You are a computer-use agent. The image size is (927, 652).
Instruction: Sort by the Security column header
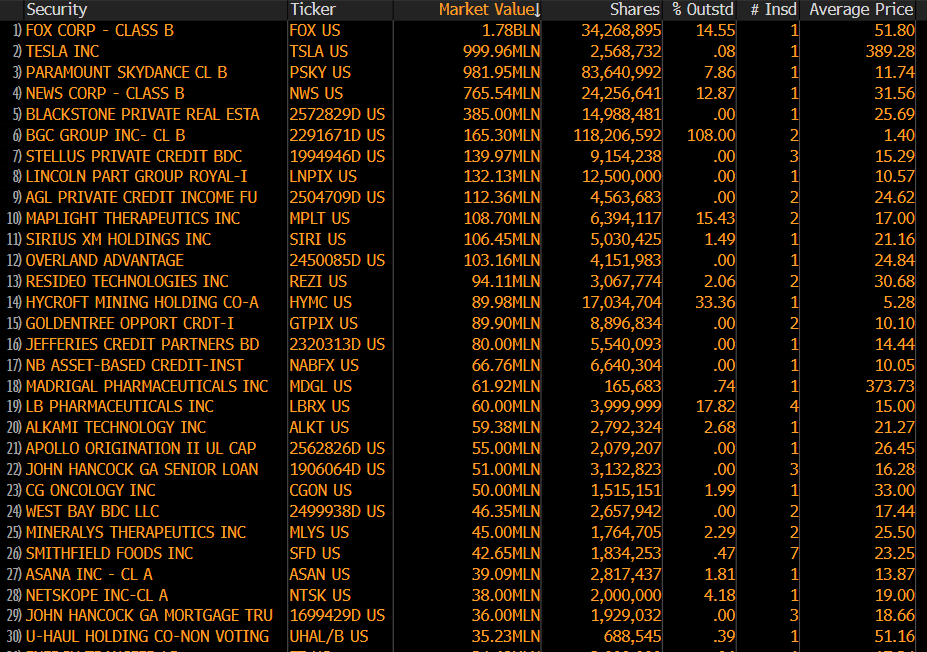[57, 9]
